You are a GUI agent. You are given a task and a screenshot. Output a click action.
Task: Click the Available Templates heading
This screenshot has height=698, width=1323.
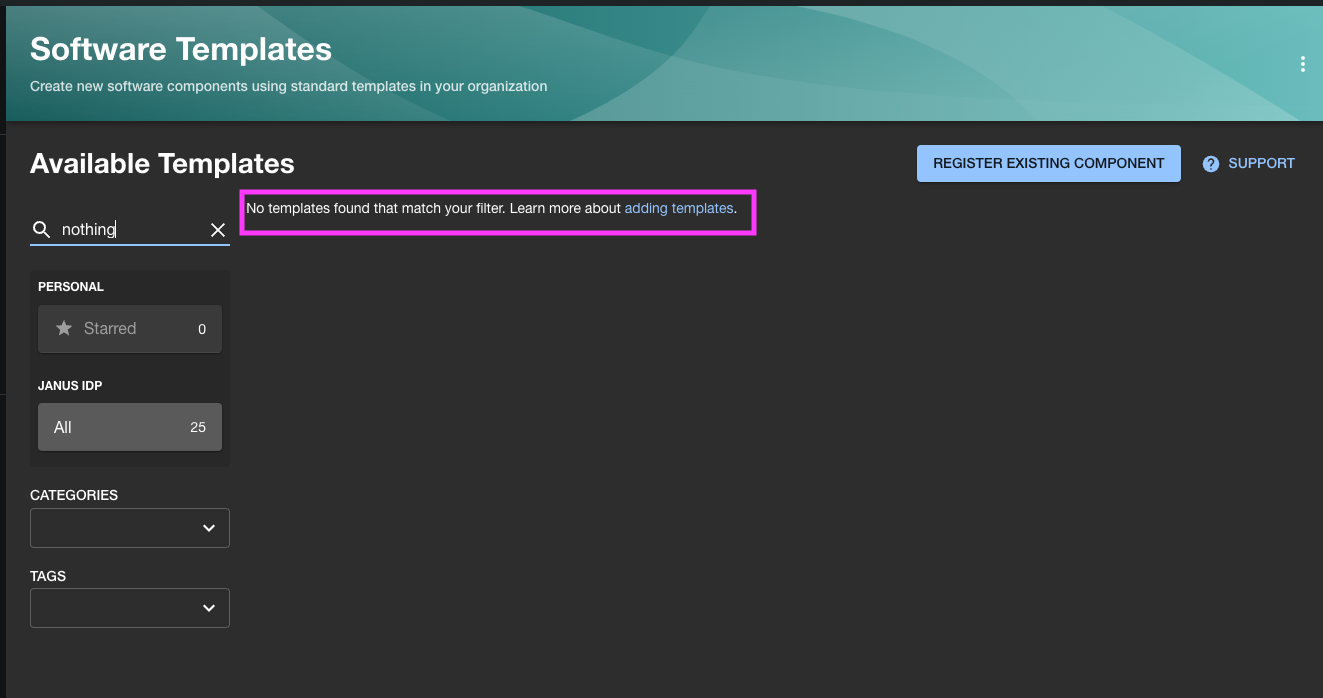click(162, 163)
